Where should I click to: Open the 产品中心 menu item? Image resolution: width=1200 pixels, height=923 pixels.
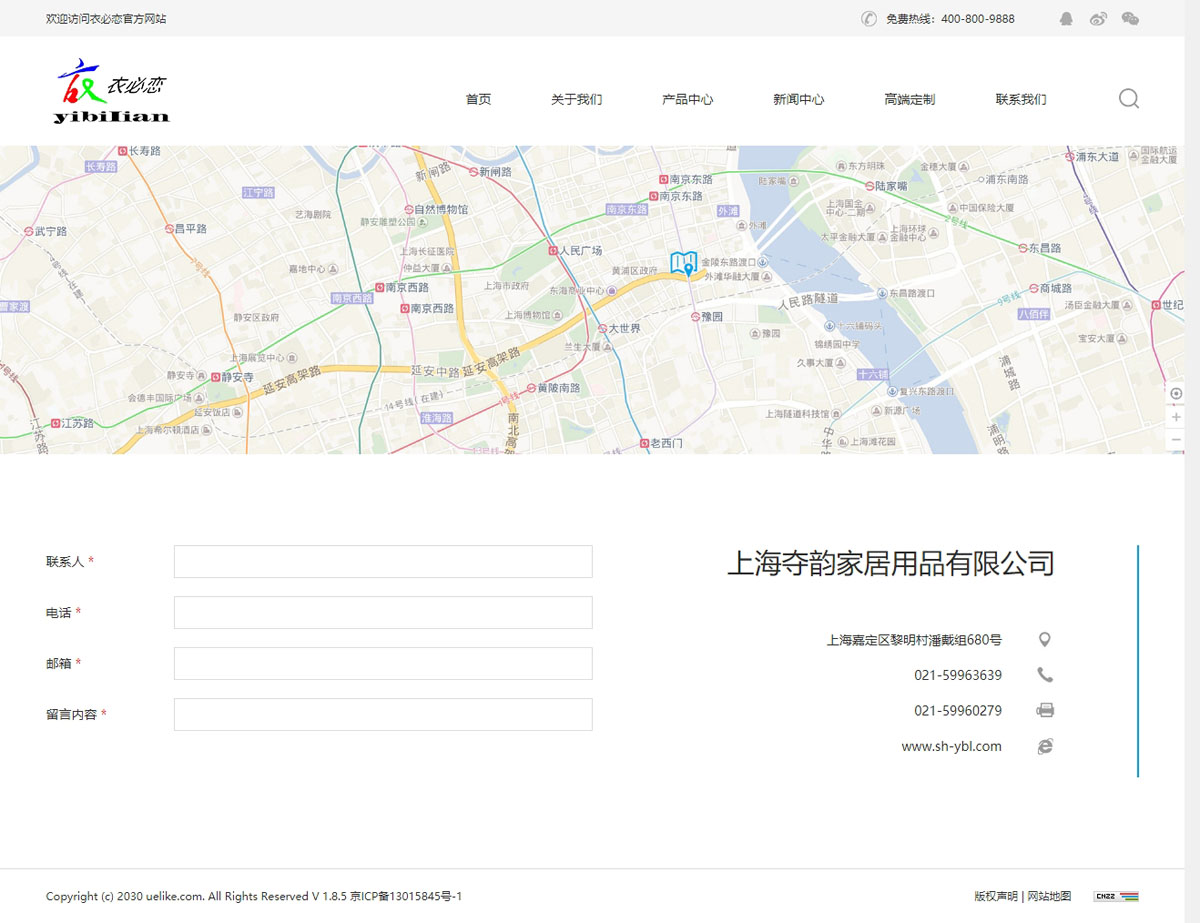pos(687,99)
